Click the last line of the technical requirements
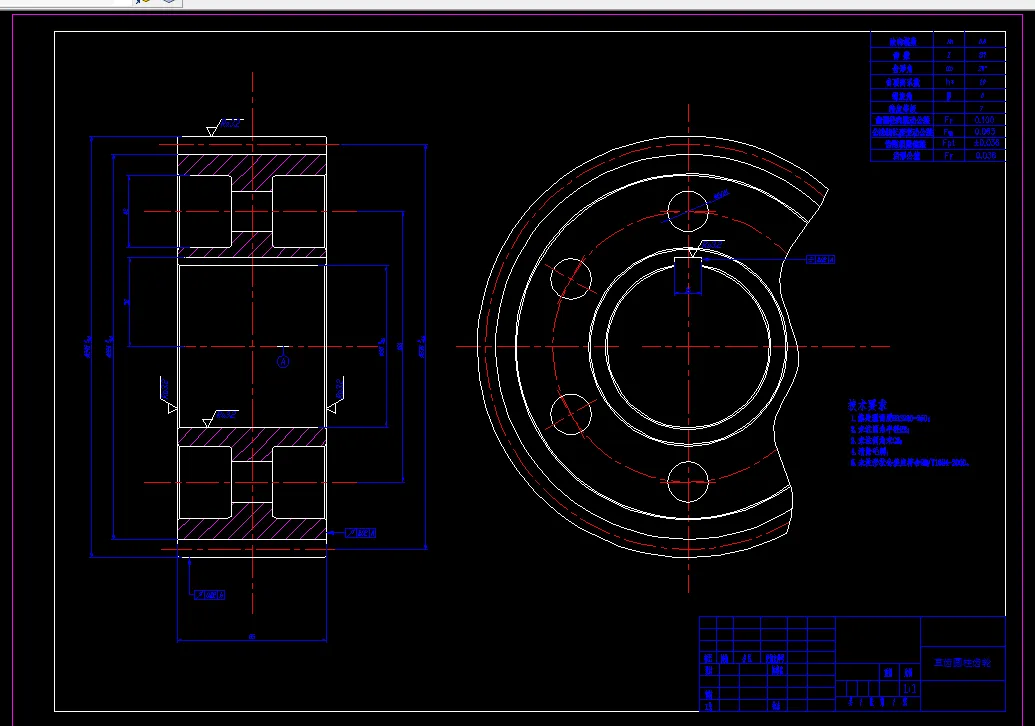Screen dimensions: 1035x726 (910, 463)
